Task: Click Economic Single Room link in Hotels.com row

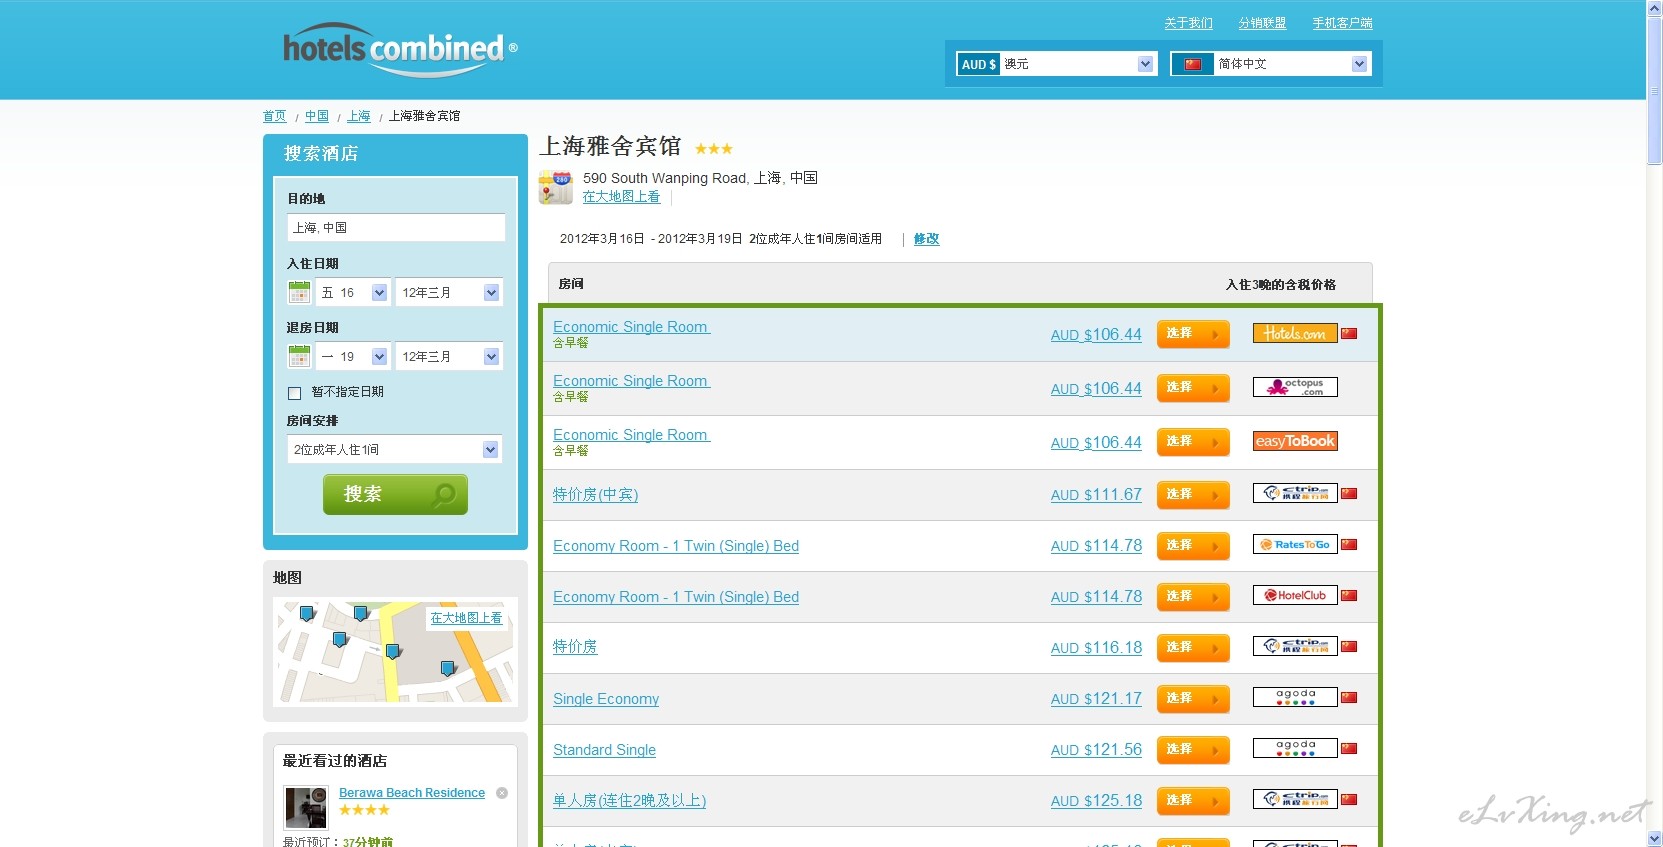Action: (632, 327)
